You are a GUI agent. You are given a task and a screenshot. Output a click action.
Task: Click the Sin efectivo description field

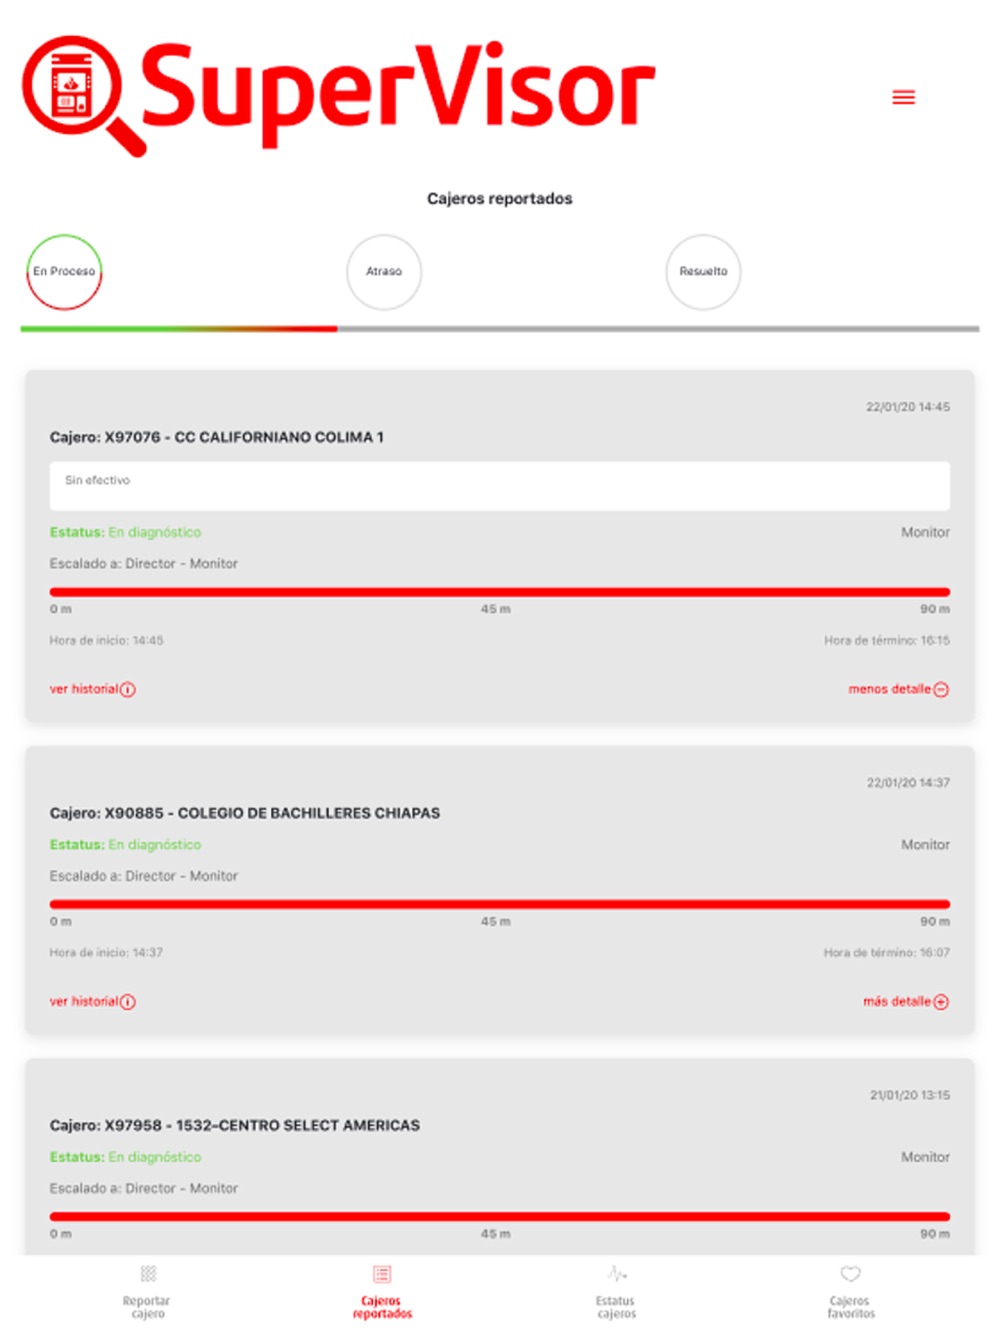click(500, 486)
